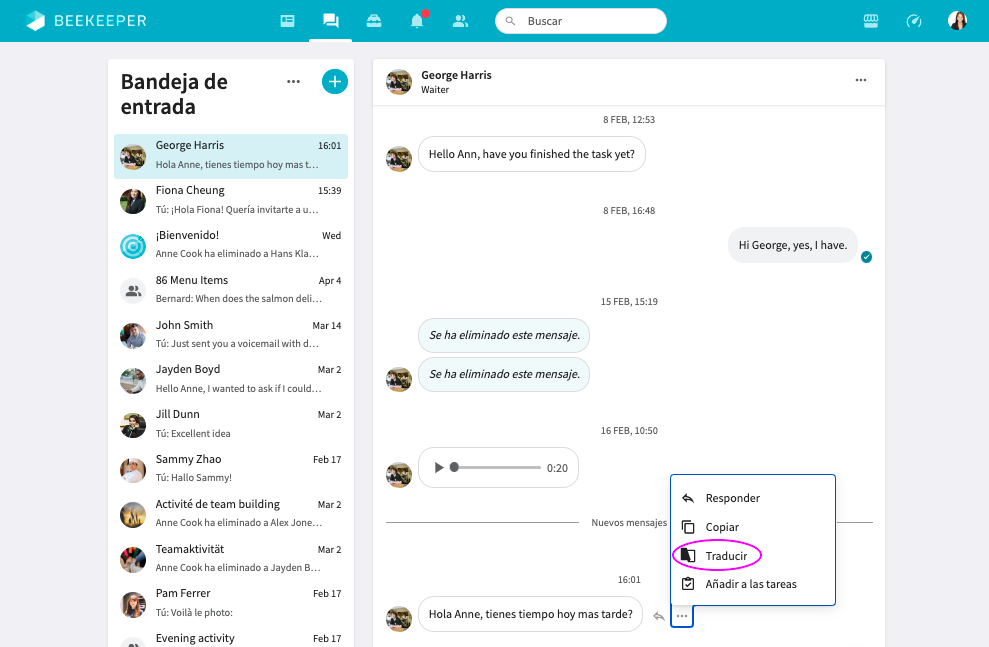
Task: Click reply arrow beside the latest message
Action: 658,616
